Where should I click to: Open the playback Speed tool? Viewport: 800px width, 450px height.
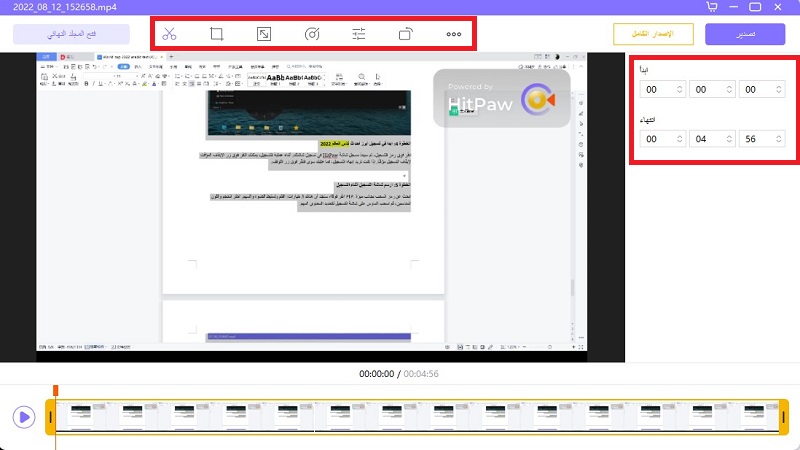(x=312, y=34)
